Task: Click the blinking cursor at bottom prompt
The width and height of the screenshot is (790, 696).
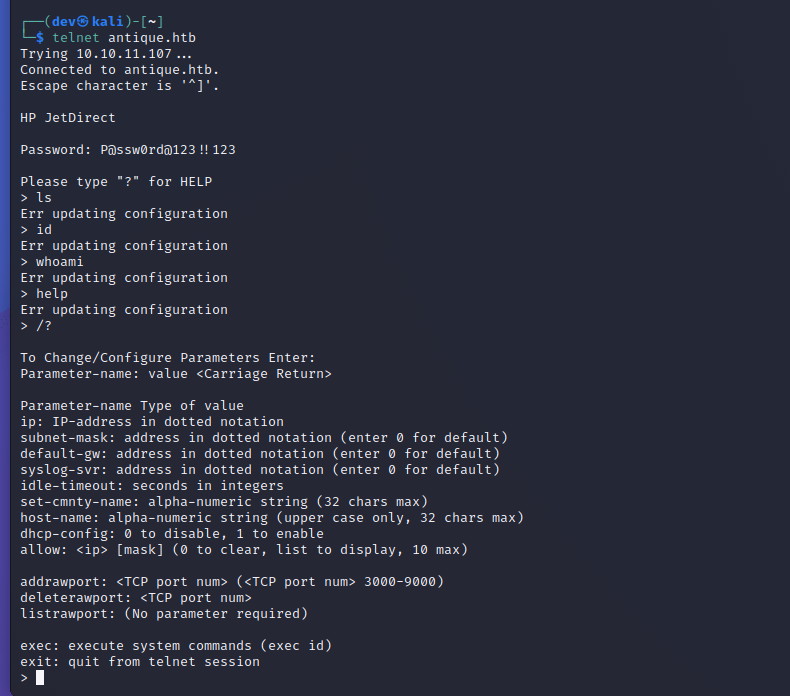Action: point(40,678)
